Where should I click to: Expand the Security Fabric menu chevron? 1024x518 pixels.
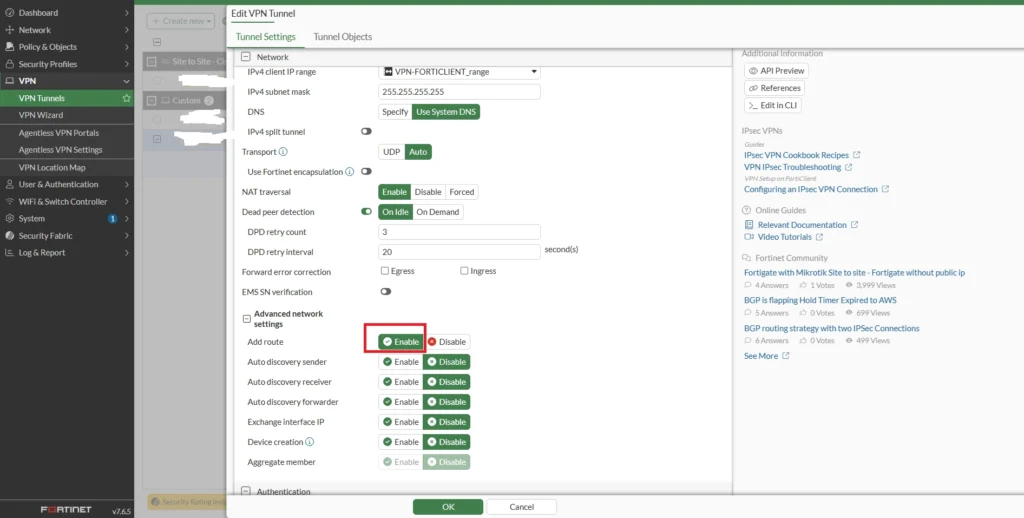[126, 236]
